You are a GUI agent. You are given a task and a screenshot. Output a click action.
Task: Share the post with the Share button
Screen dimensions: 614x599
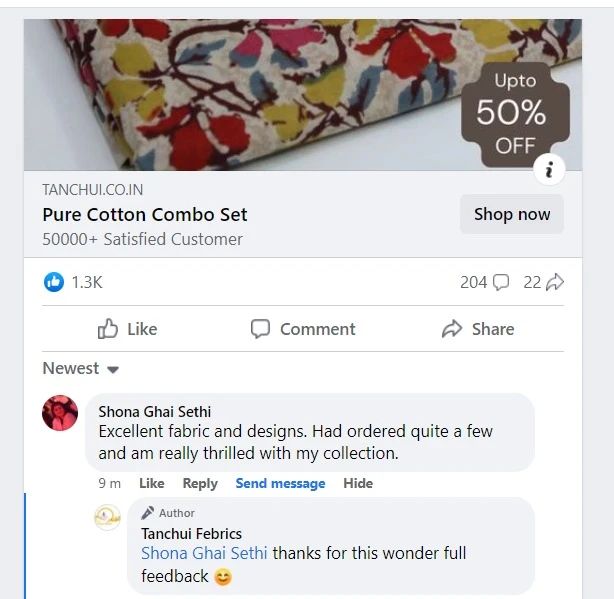(x=478, y=329)
